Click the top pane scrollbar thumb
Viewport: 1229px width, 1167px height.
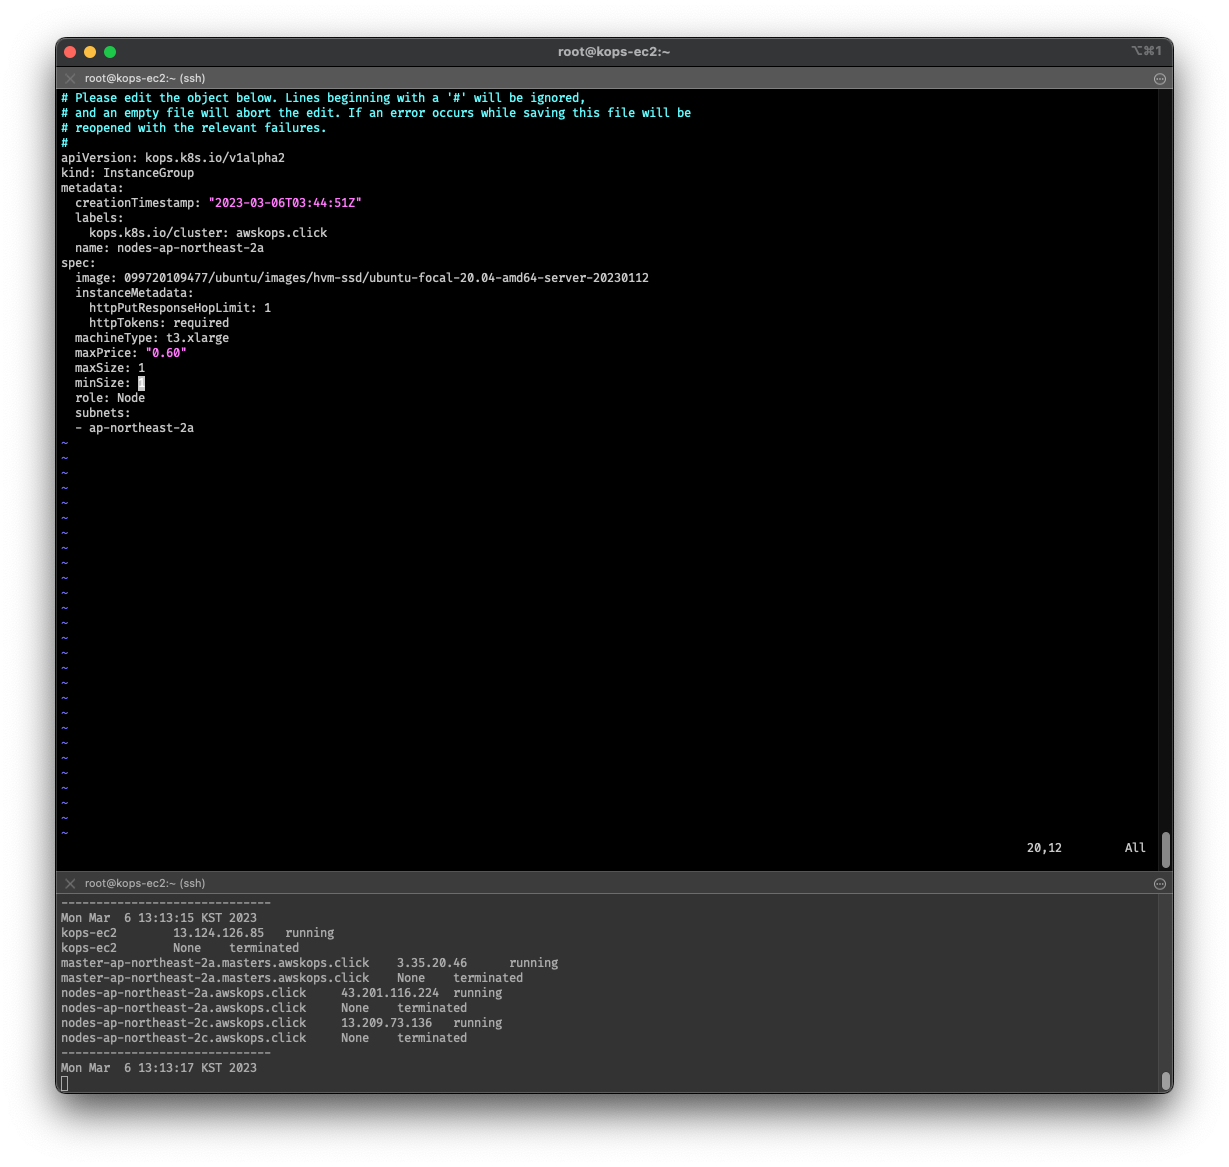point(1166,849)
